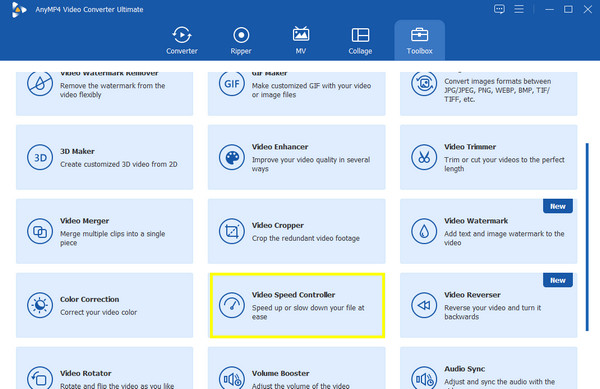
Task: Click 'Trim or cut your videos' description
Action: coord(504,164)
